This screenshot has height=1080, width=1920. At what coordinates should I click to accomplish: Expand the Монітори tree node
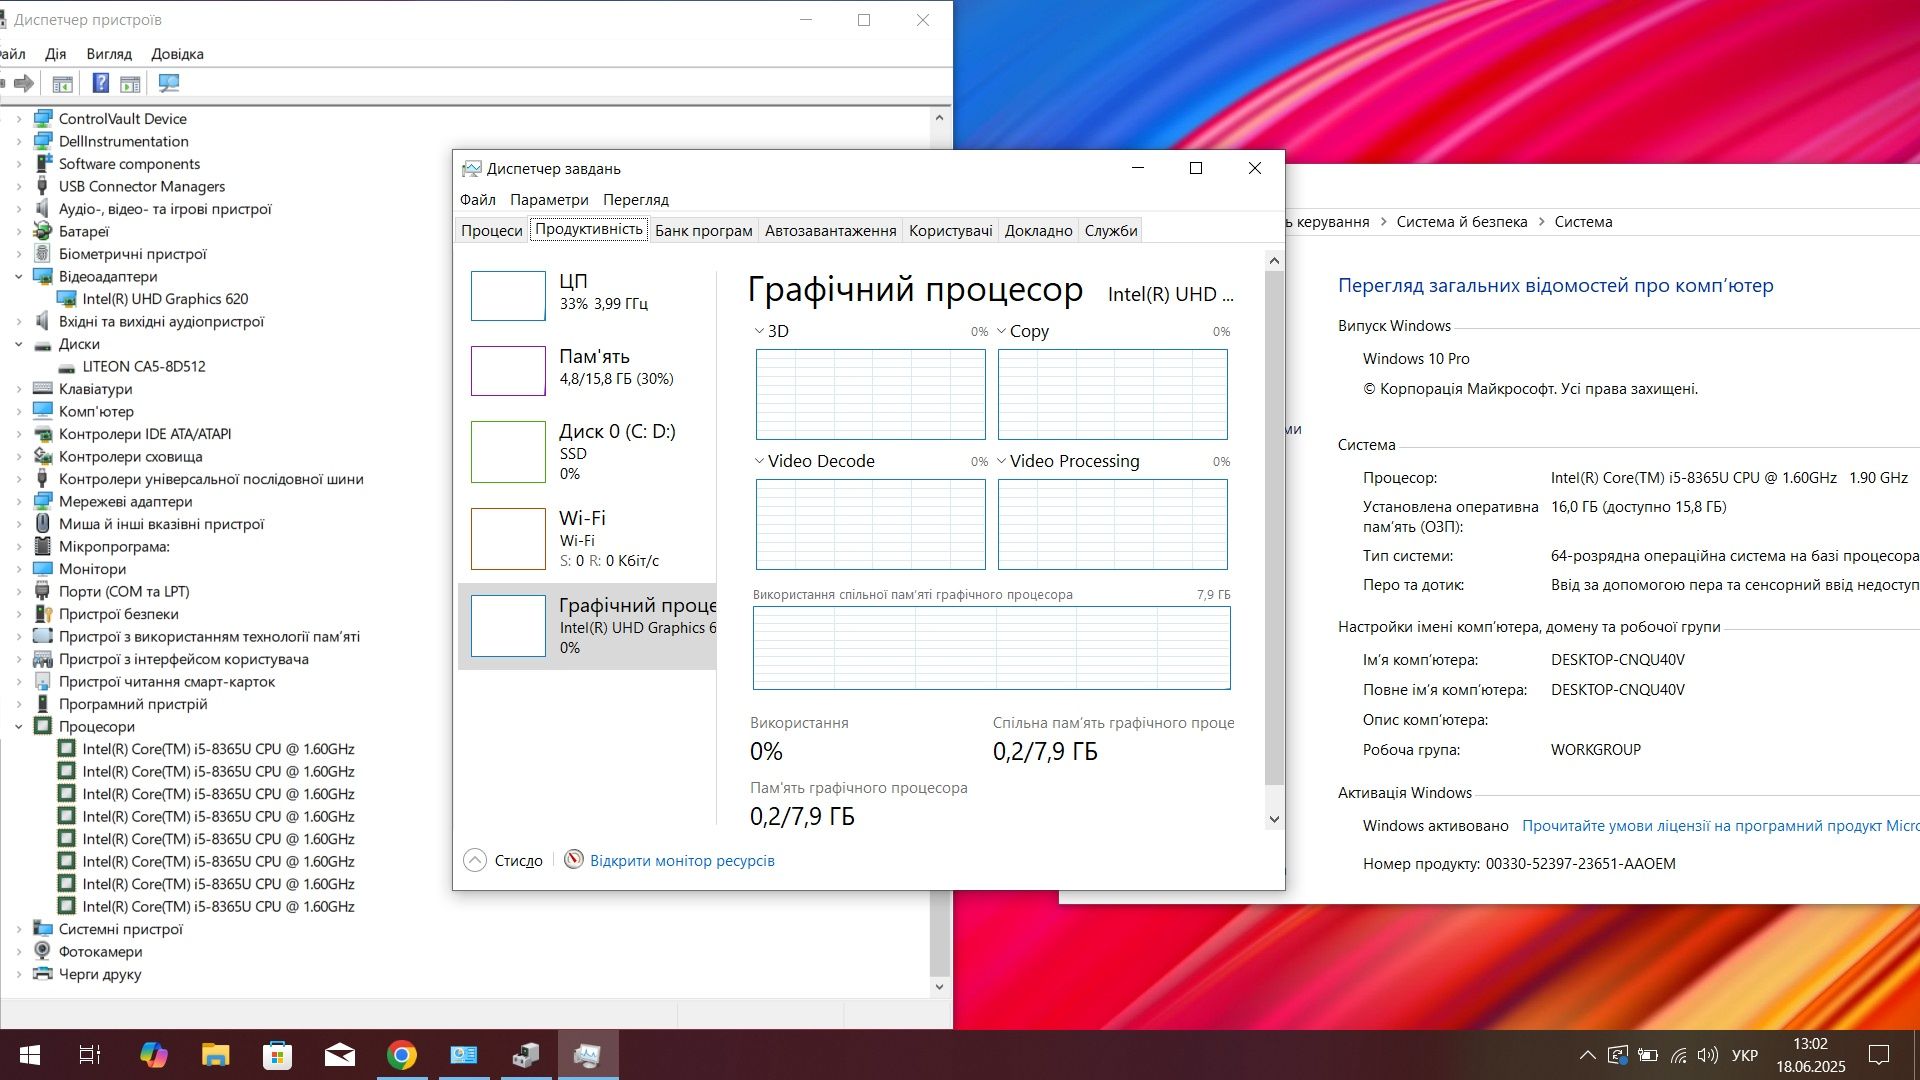coord(18,569)
